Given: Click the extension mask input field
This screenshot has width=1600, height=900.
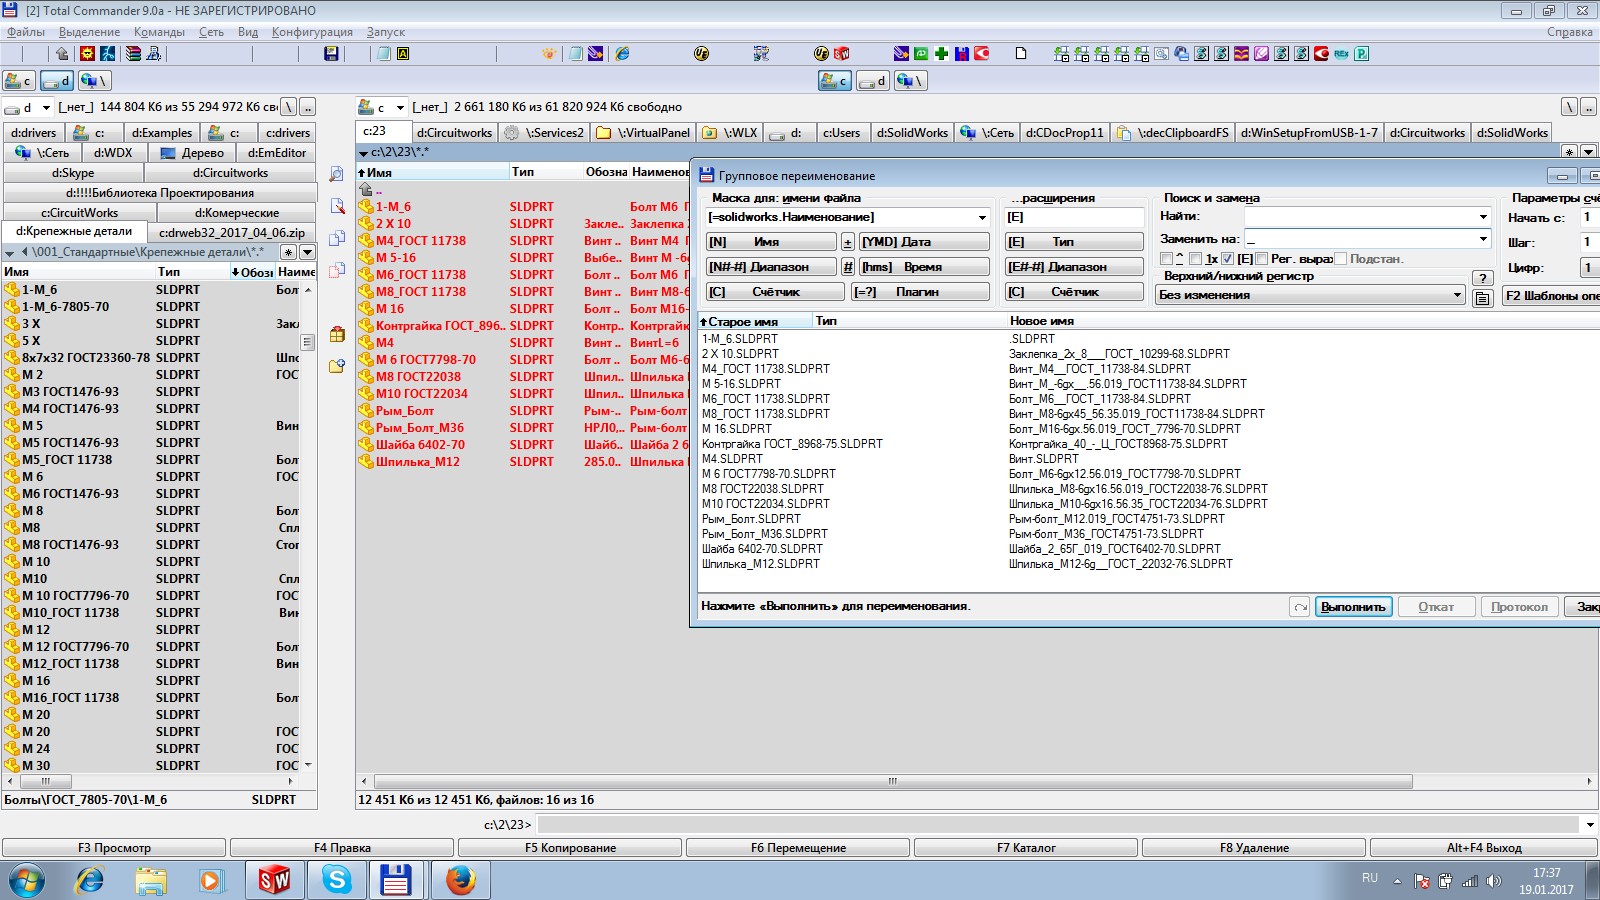Looking at the screenshot, I should 1074,217.
